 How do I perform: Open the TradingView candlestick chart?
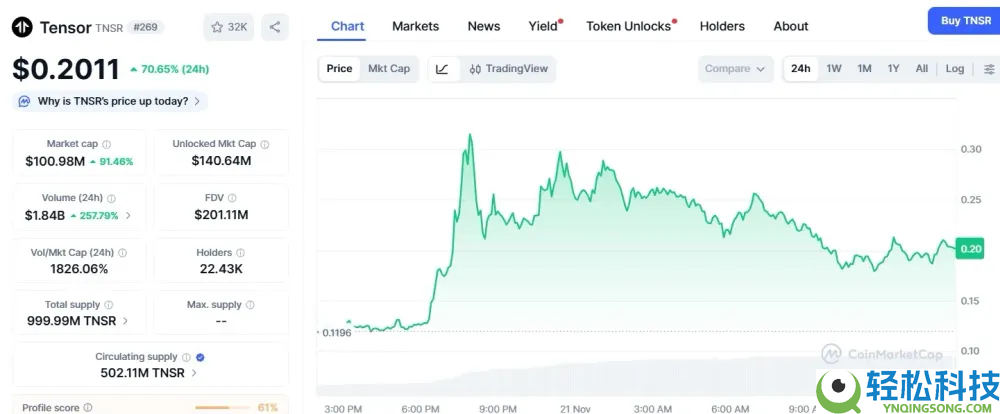click(x=509, y=69)
